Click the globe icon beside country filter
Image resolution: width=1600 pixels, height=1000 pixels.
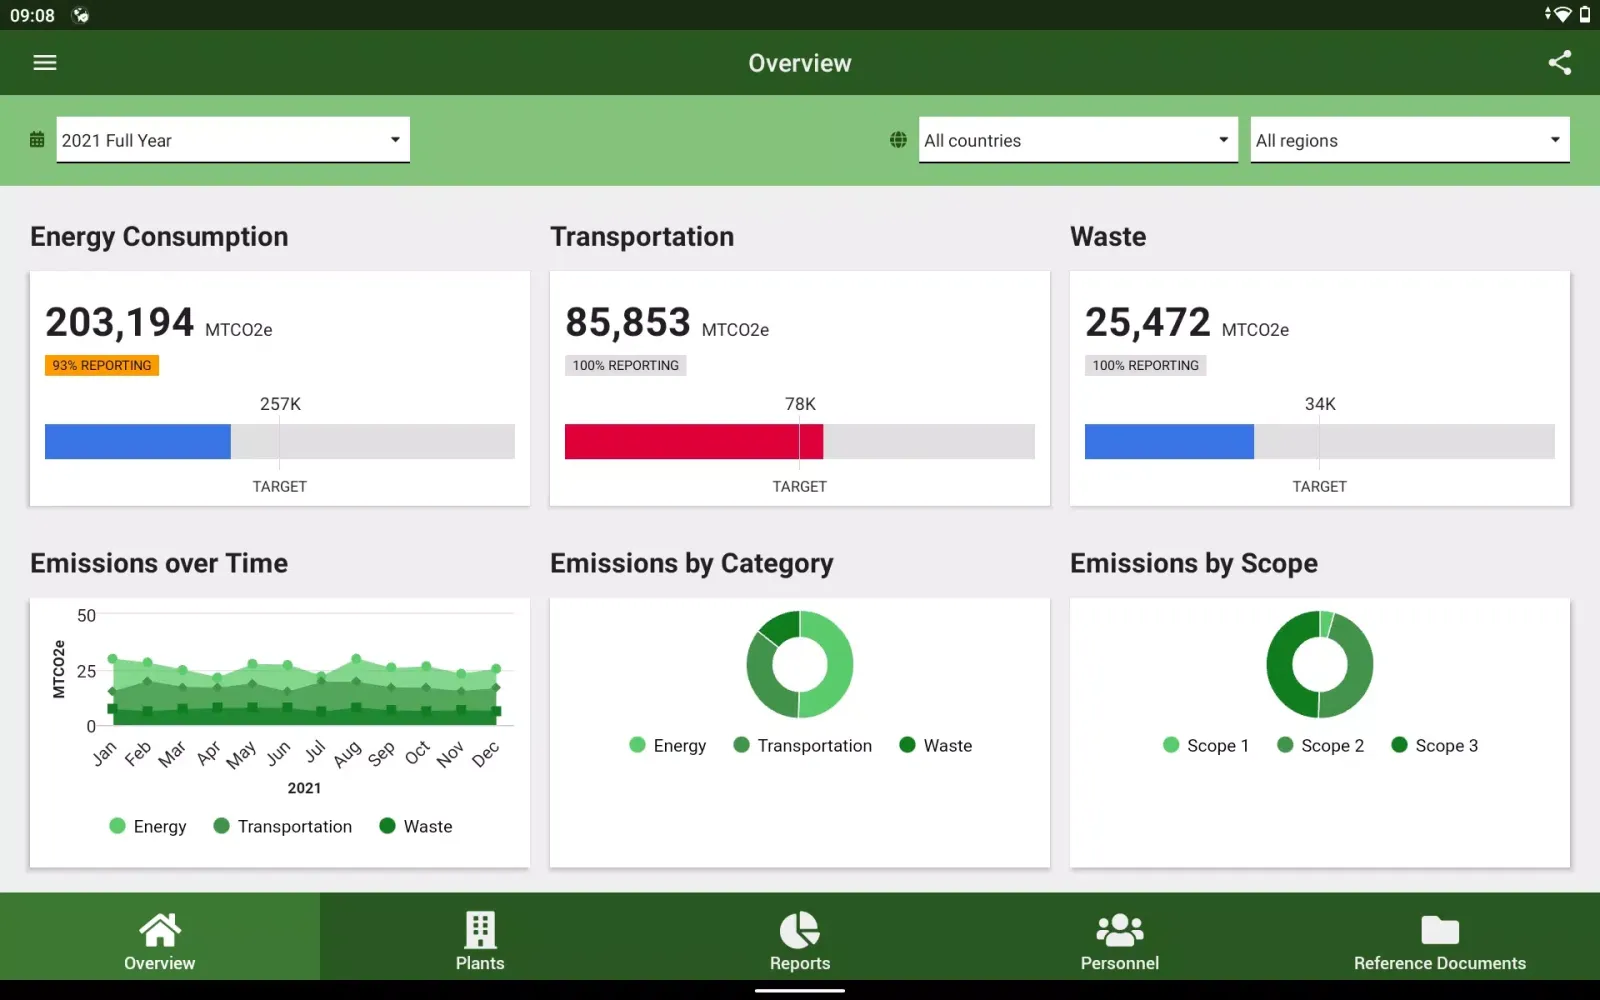pyautogui.click(x=897, y=140)
